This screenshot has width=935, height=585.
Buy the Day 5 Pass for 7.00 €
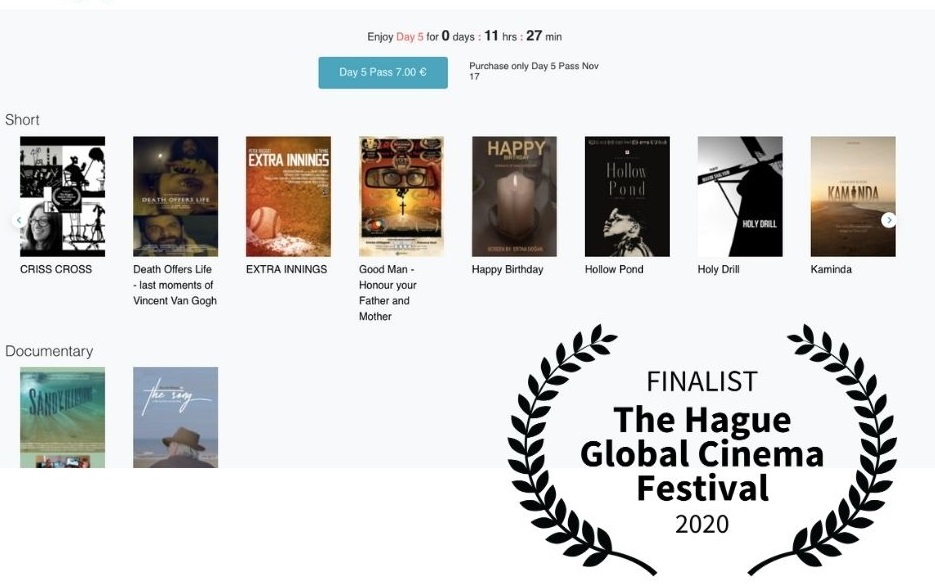[x=383, y=73]
